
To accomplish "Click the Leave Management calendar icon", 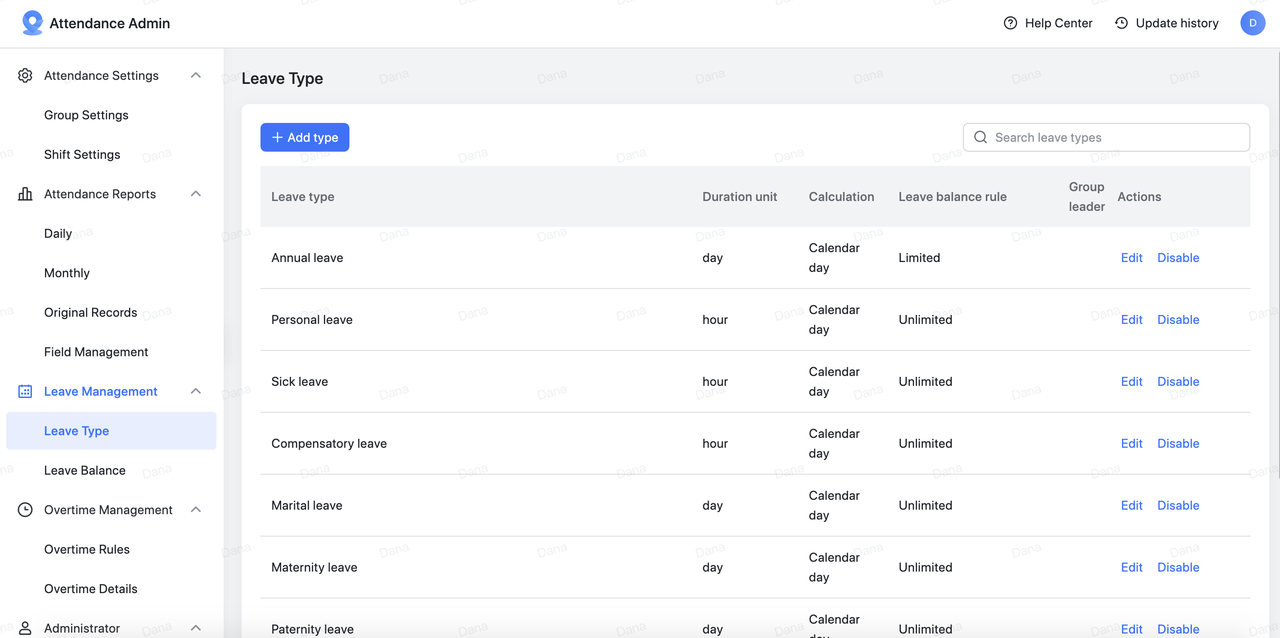I will point(25,392).
